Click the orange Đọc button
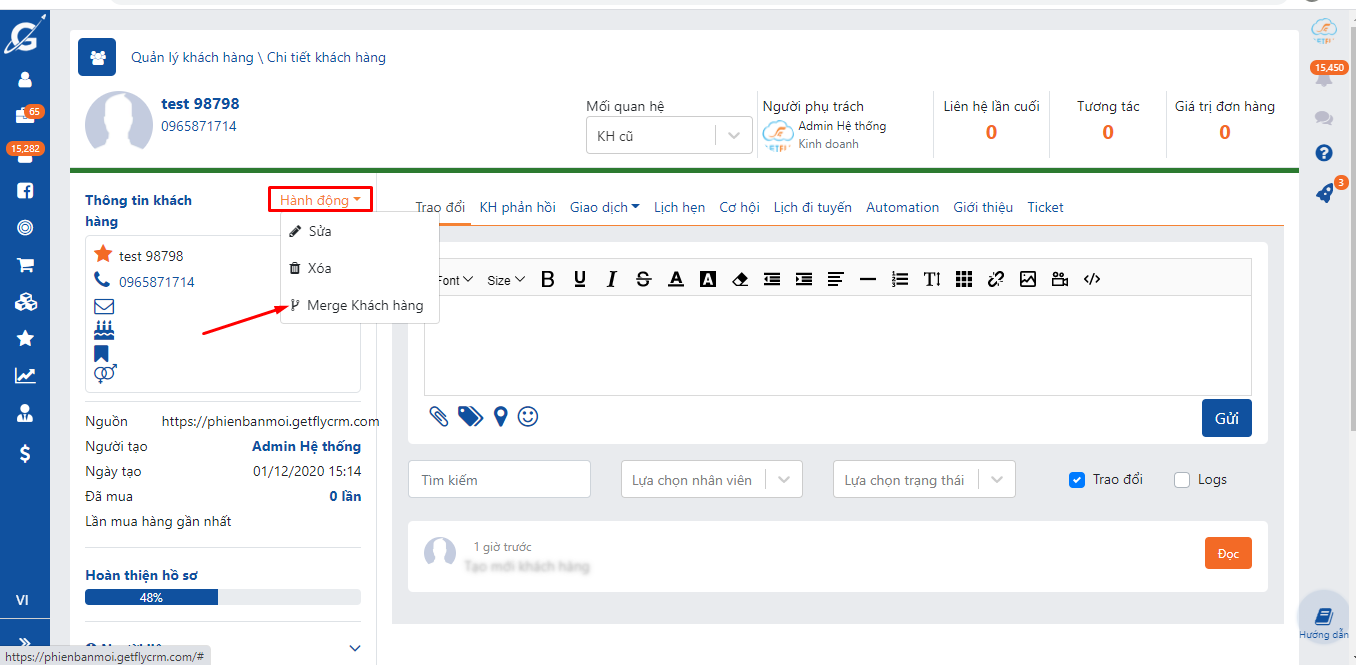This screenshot has height=665, width=1356. (1228, 554)
